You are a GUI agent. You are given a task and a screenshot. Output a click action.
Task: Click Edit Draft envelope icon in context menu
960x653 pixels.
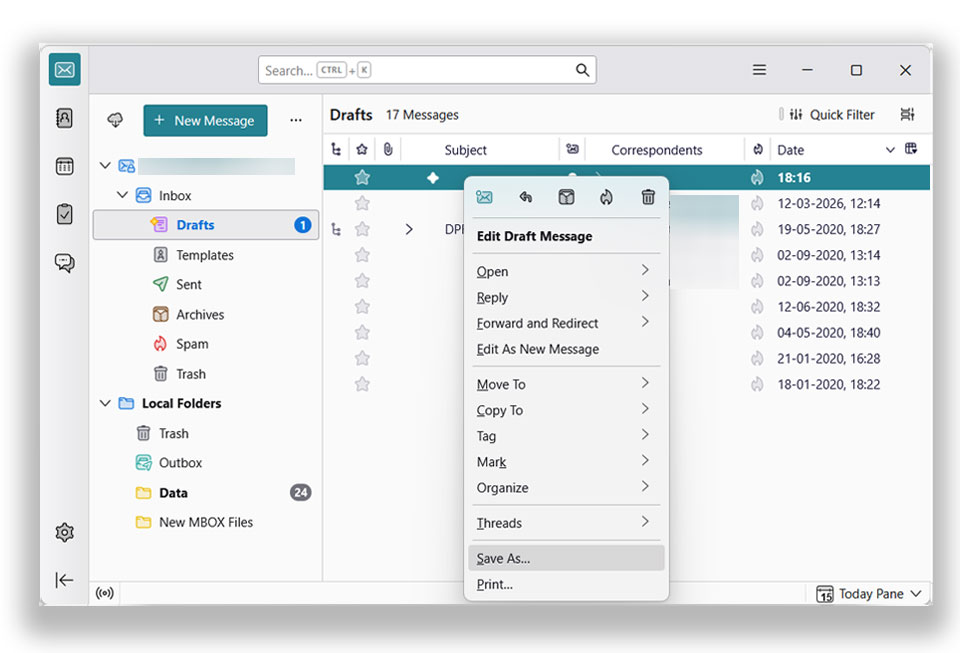click(x=484, y=197)
